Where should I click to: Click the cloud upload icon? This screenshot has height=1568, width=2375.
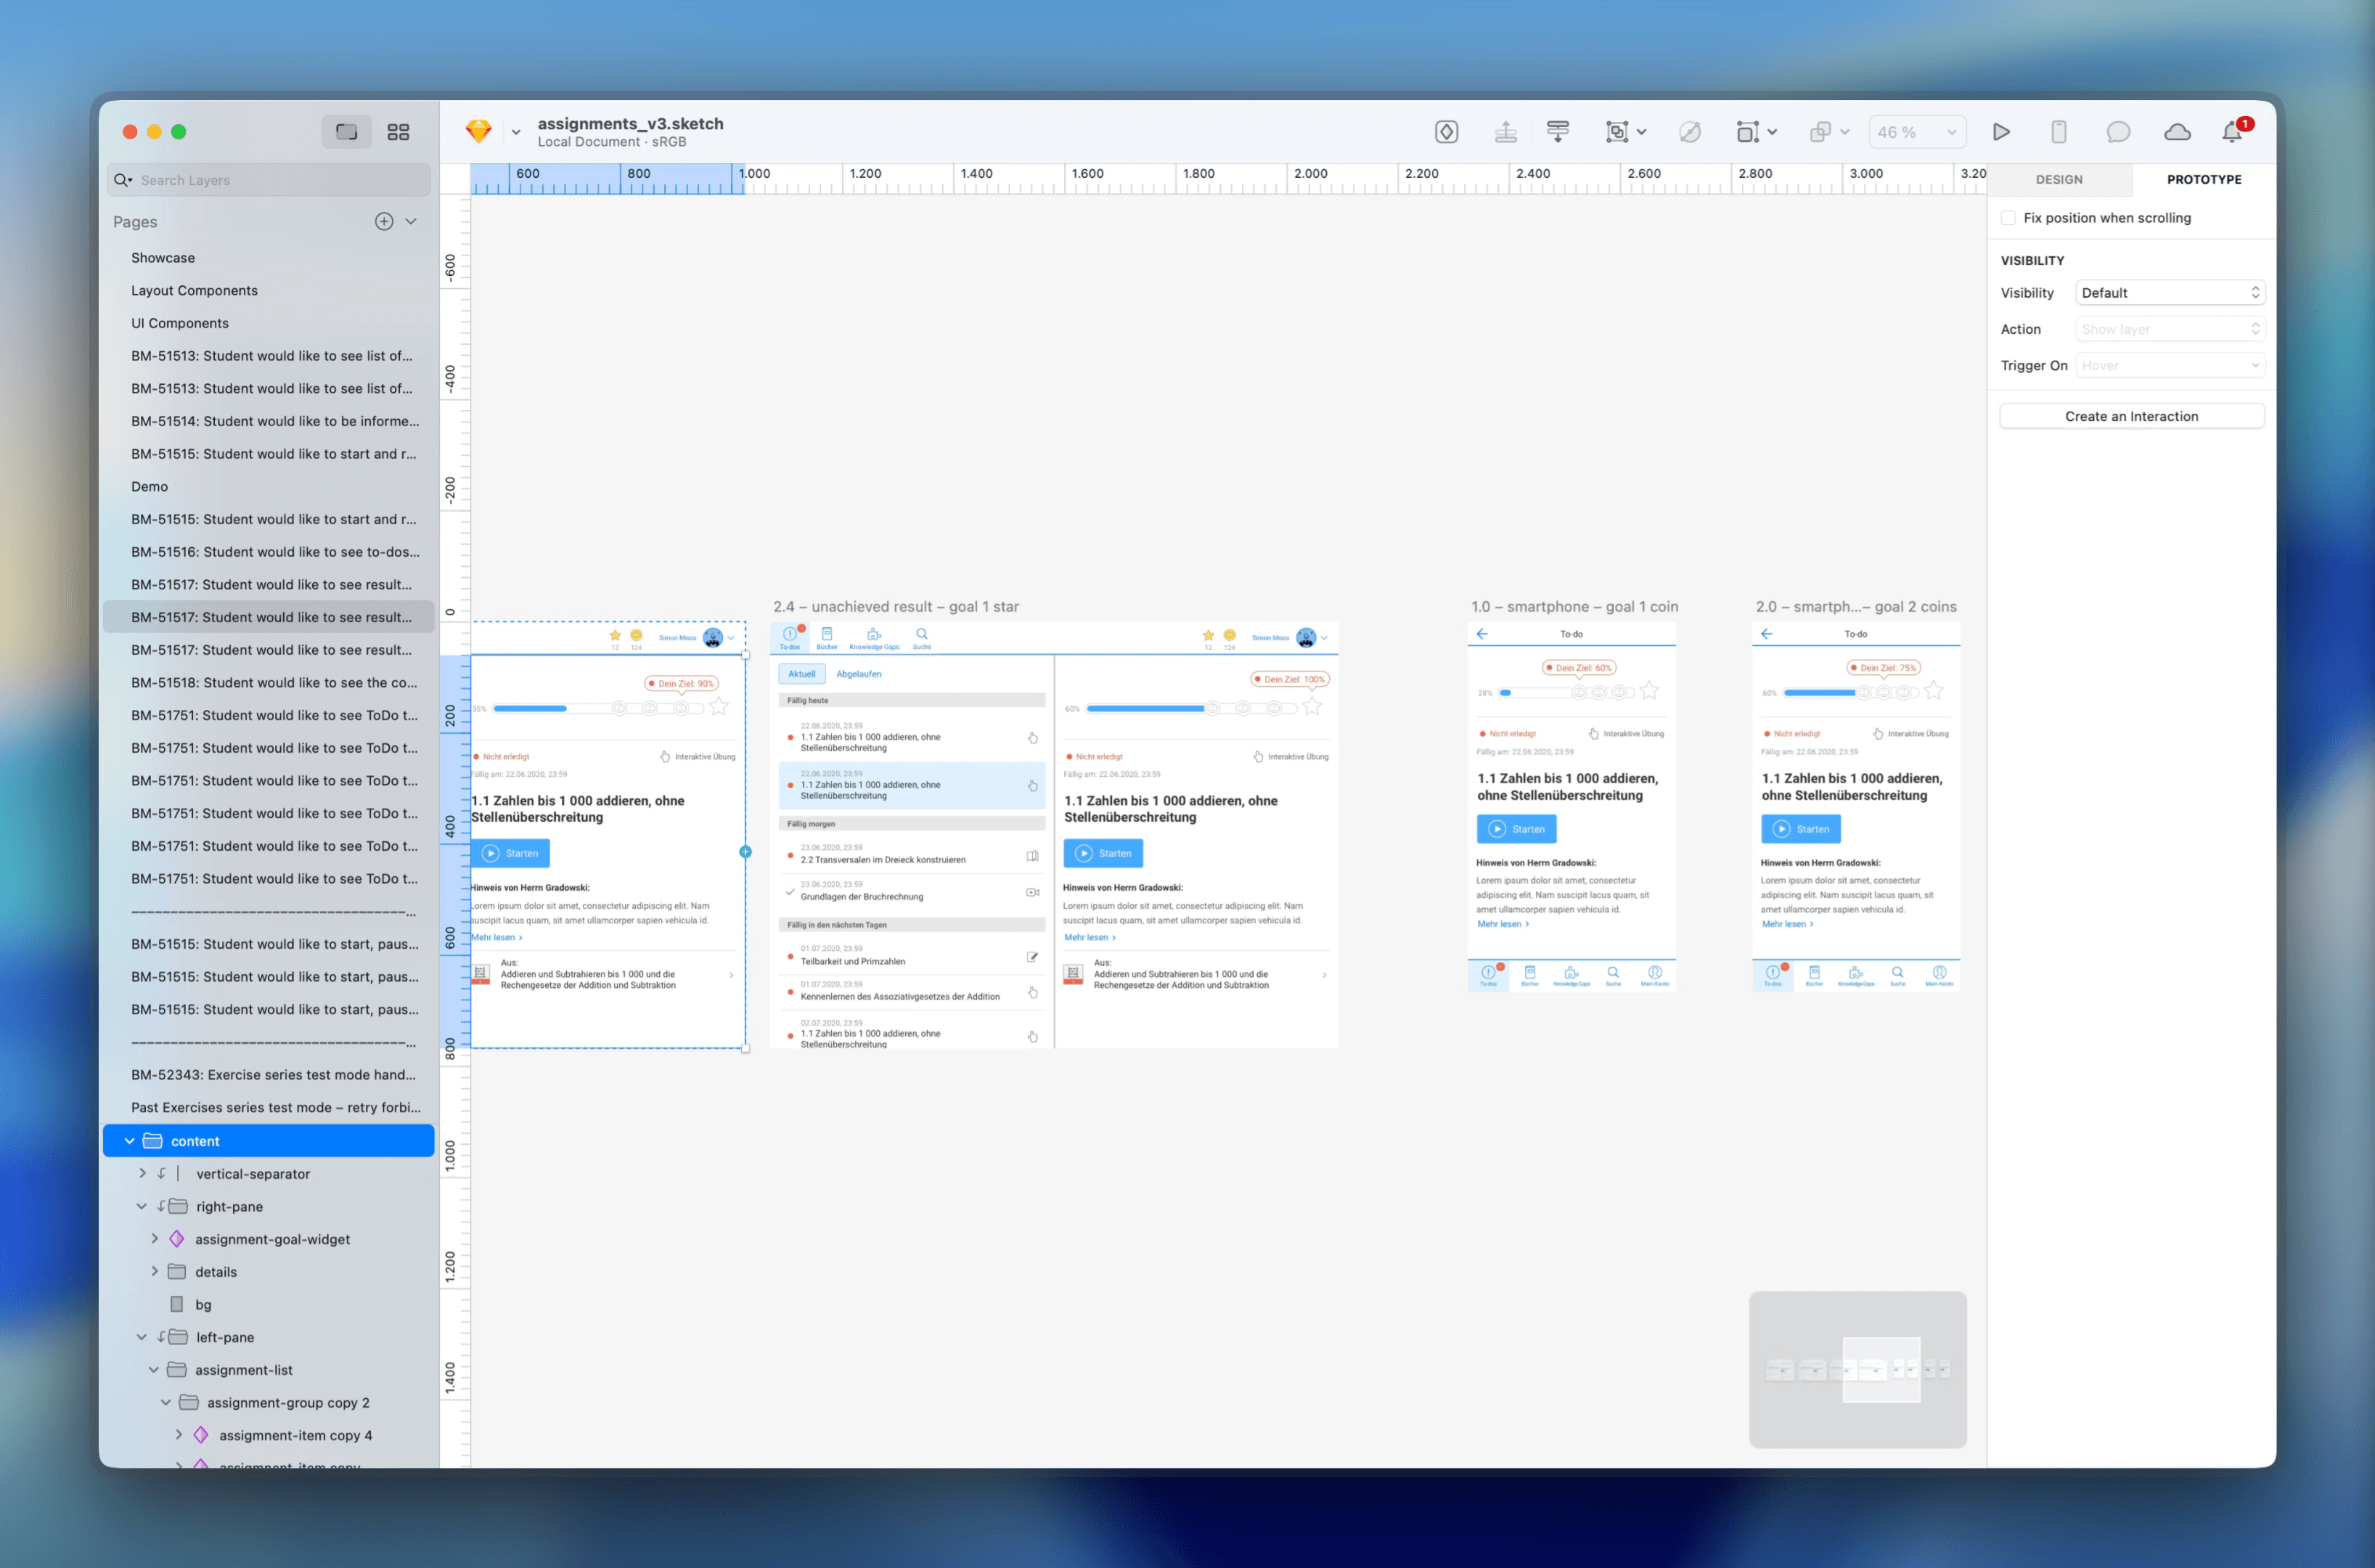2177,132
